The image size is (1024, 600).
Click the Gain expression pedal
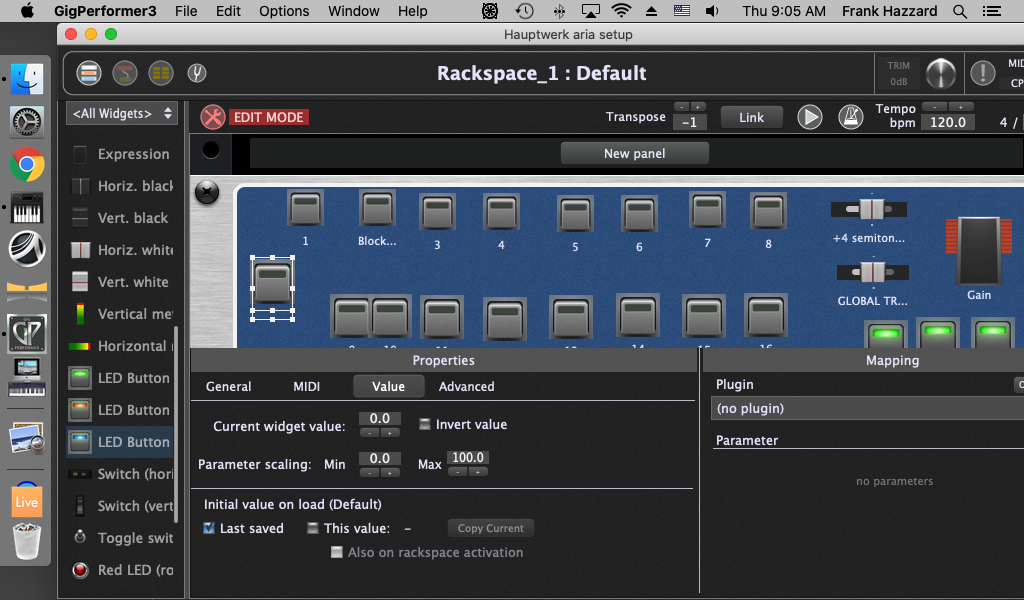[979, 251]
